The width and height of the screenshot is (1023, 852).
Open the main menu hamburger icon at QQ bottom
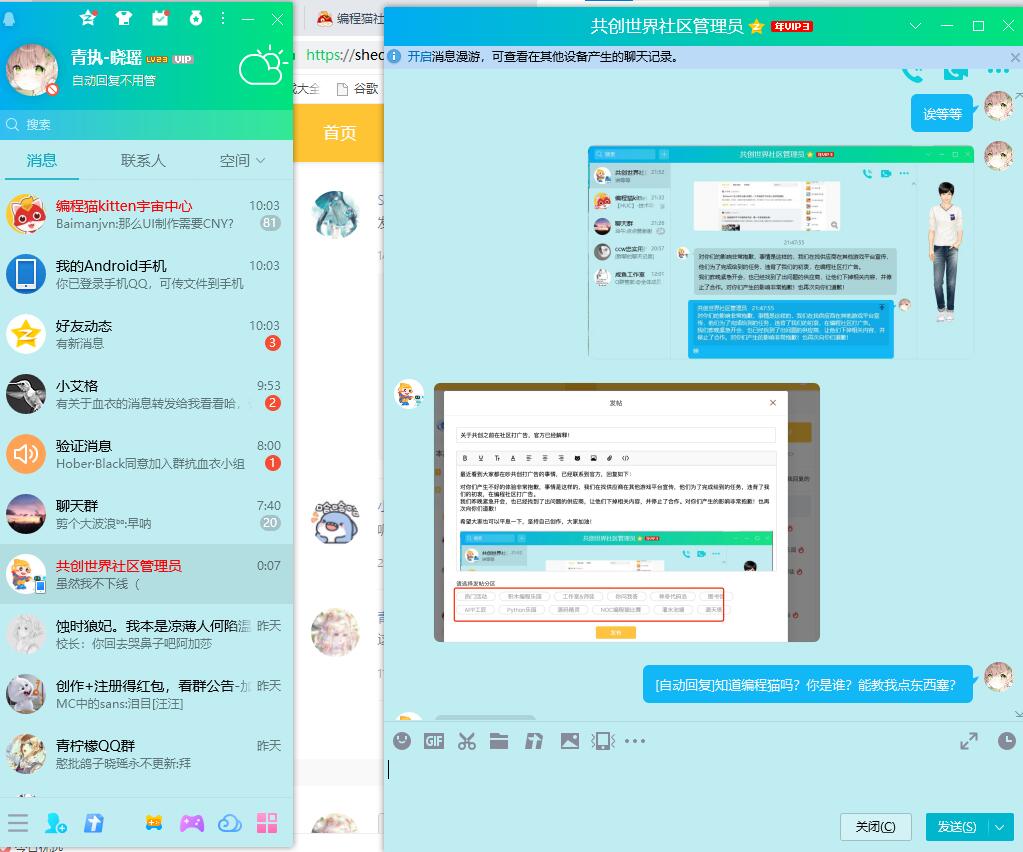[x=18, y=823]
